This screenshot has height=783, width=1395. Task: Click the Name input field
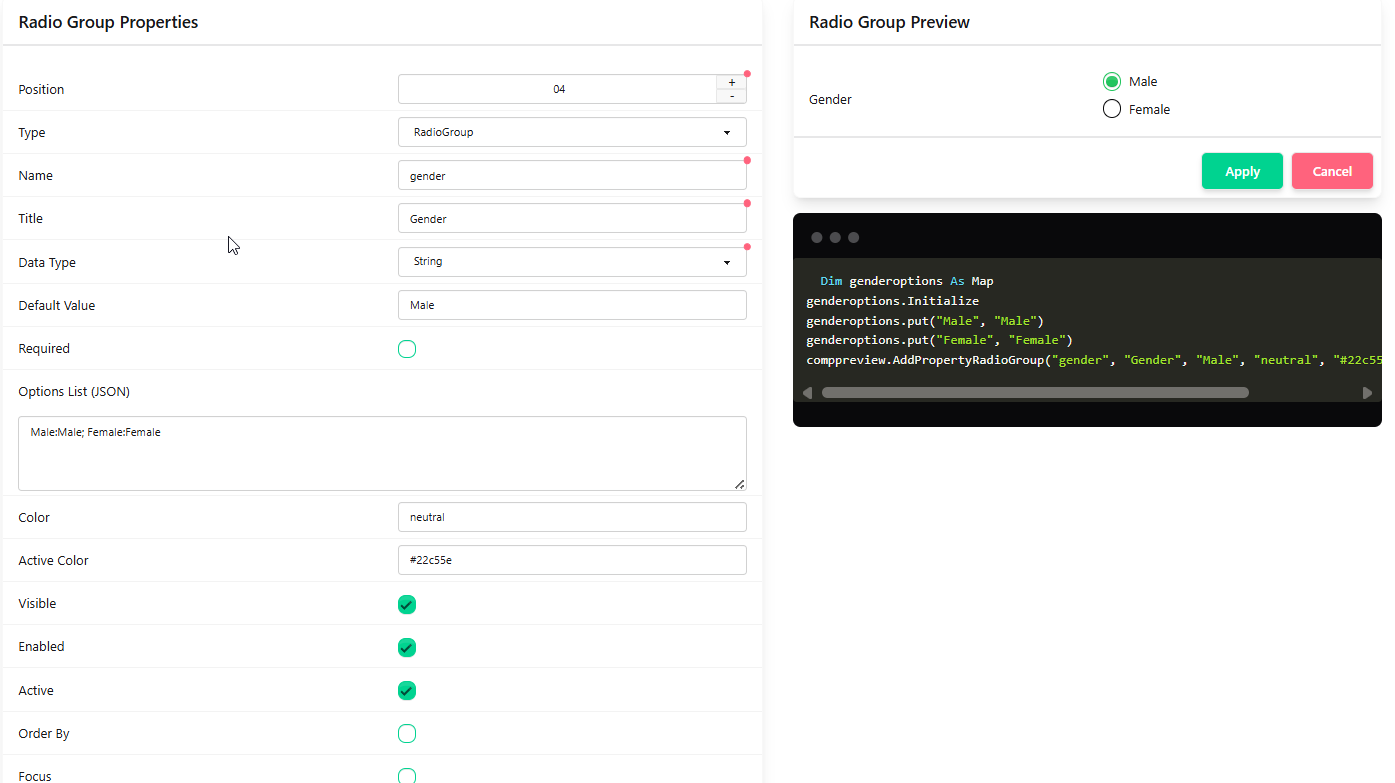[572, 175]
